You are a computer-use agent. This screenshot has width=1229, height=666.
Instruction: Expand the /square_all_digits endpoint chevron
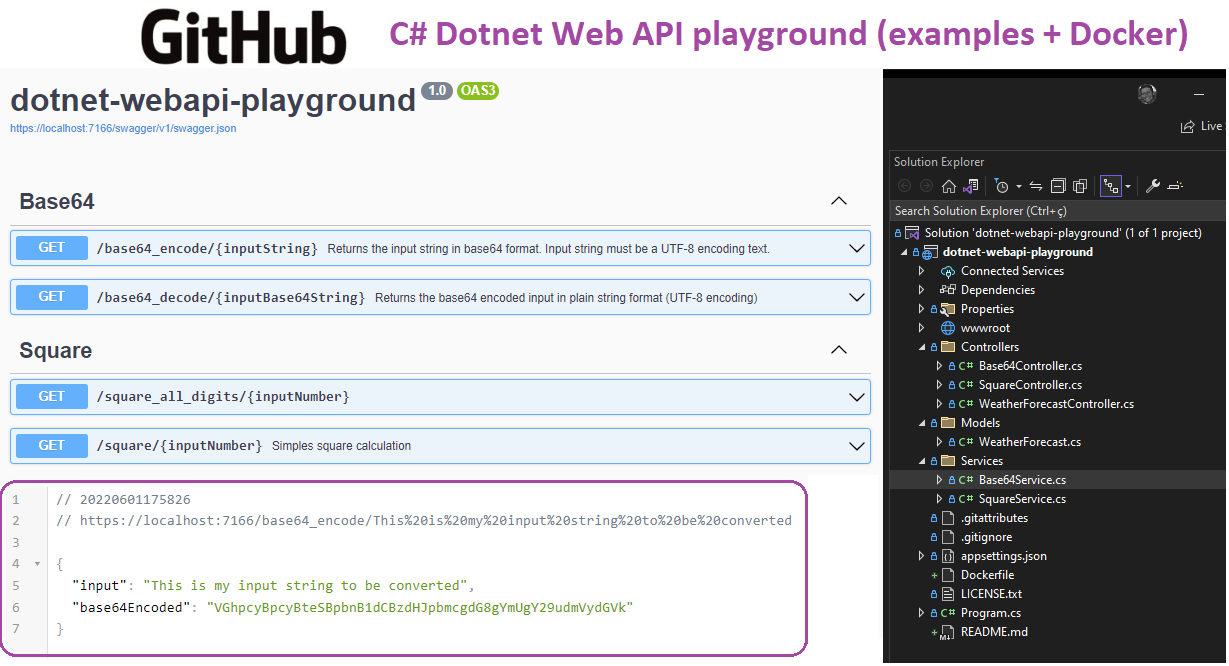[856, 397]
